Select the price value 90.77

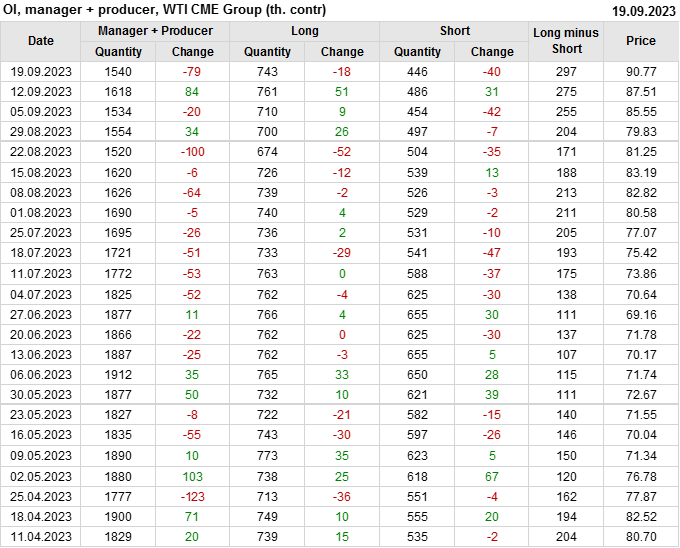[641, 72]
